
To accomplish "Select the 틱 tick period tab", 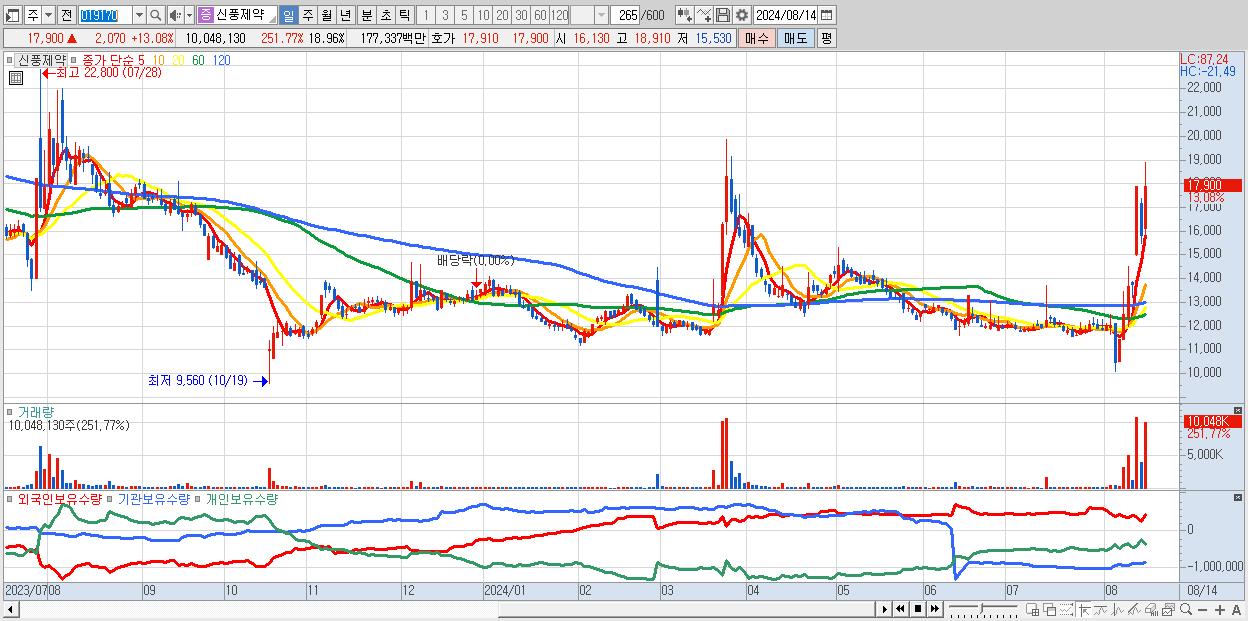I will tap(404, 15).
